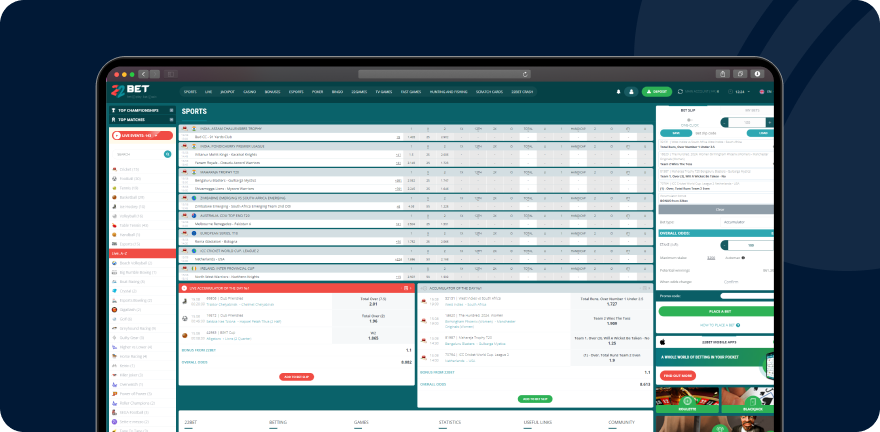Open the Scratch Cards menu item
The image size is (880, 432).
click(x=489, y=91)
